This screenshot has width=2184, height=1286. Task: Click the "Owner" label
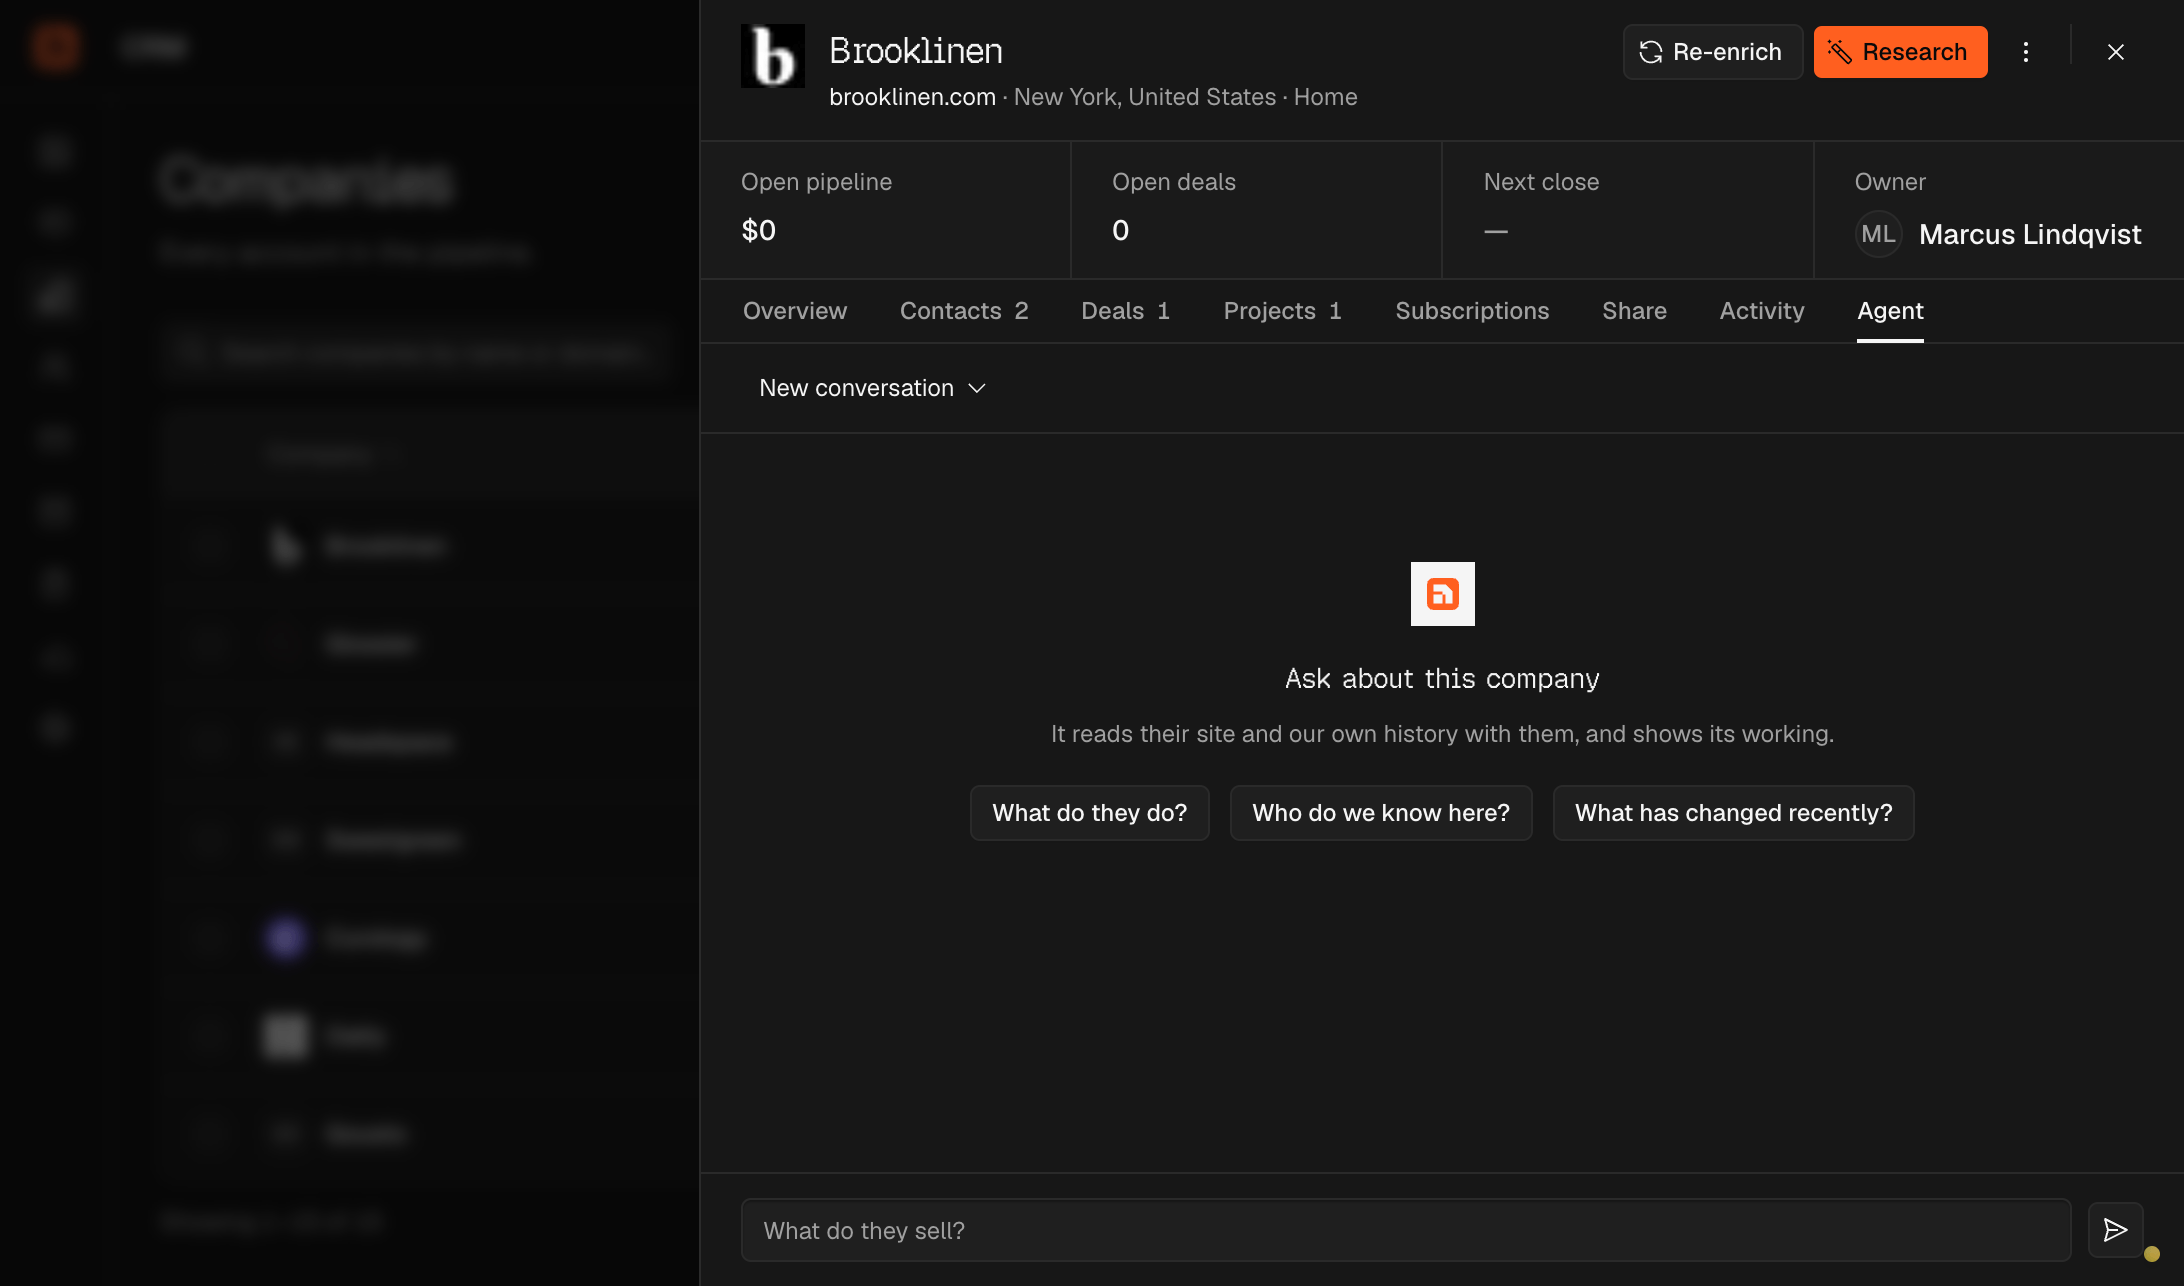[x=1890, y=182]
